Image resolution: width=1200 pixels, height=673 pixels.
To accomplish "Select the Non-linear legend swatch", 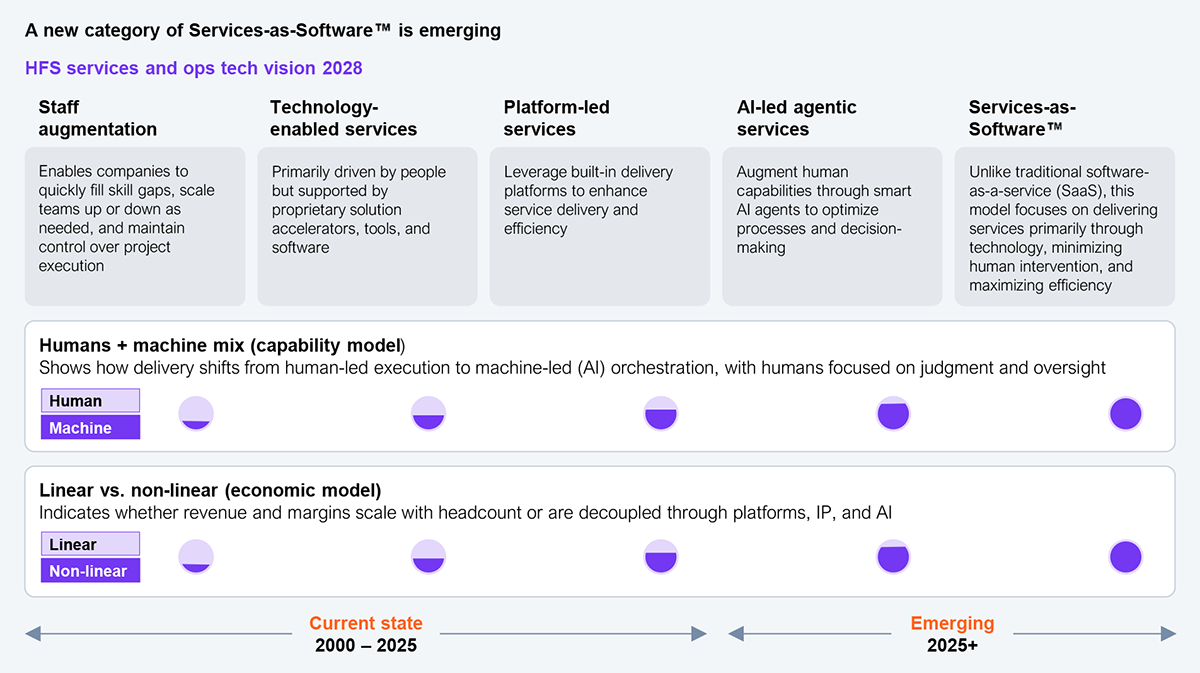I will pos(90,571).
